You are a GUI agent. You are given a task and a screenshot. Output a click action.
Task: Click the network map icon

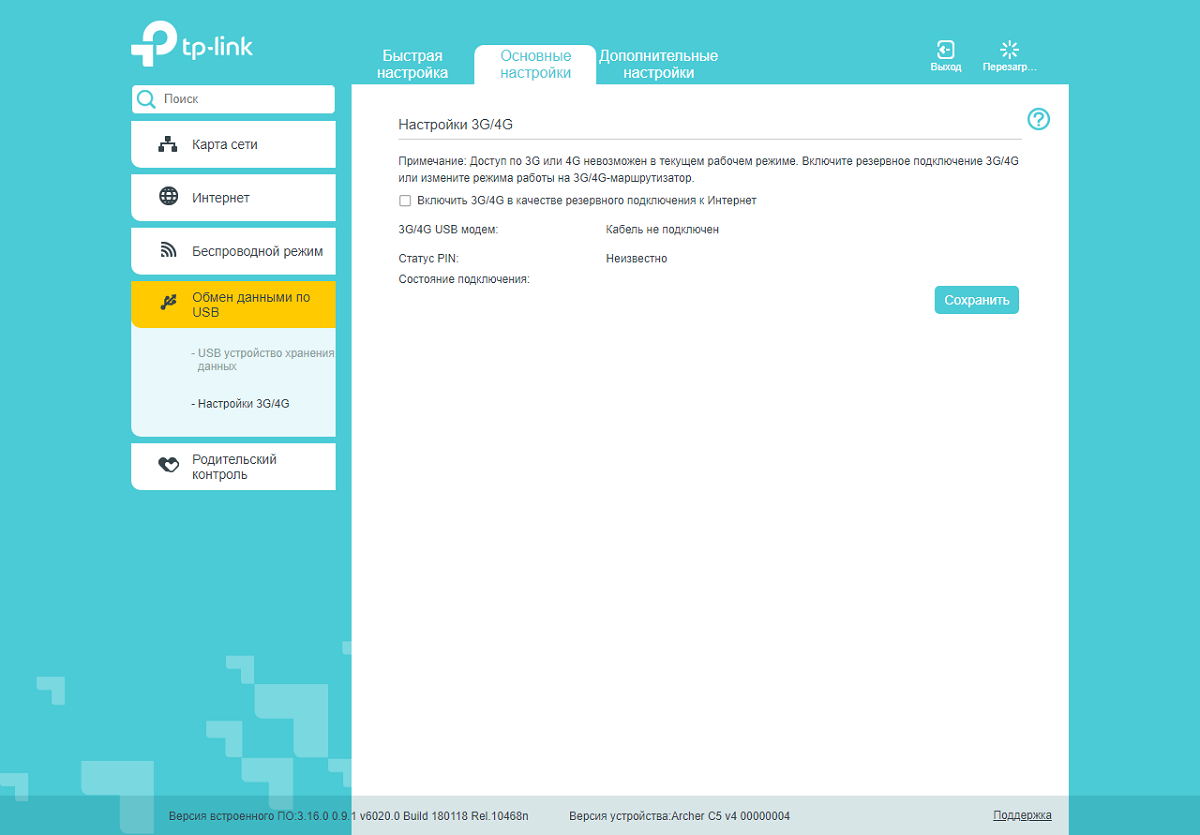pyautogui.click(x=168, y=145)
